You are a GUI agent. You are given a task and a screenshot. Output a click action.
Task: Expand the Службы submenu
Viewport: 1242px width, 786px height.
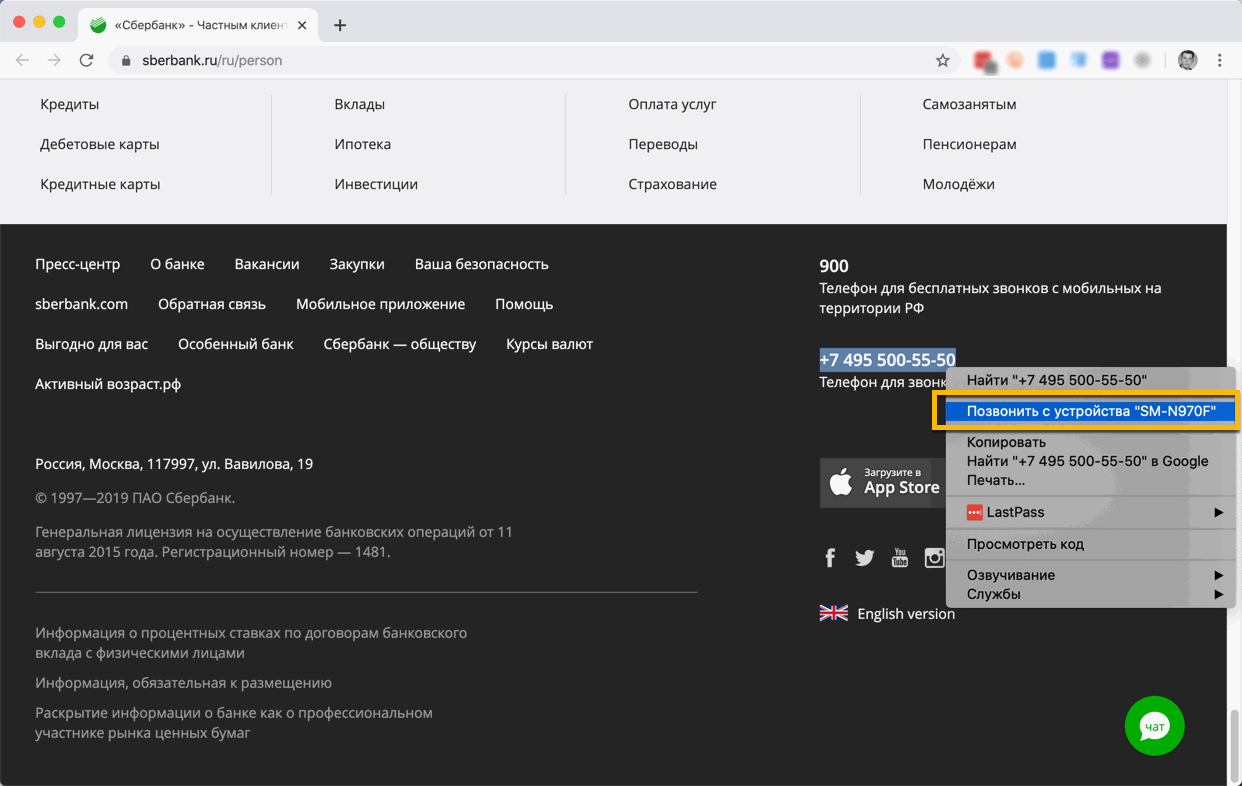pos(1090,594)
